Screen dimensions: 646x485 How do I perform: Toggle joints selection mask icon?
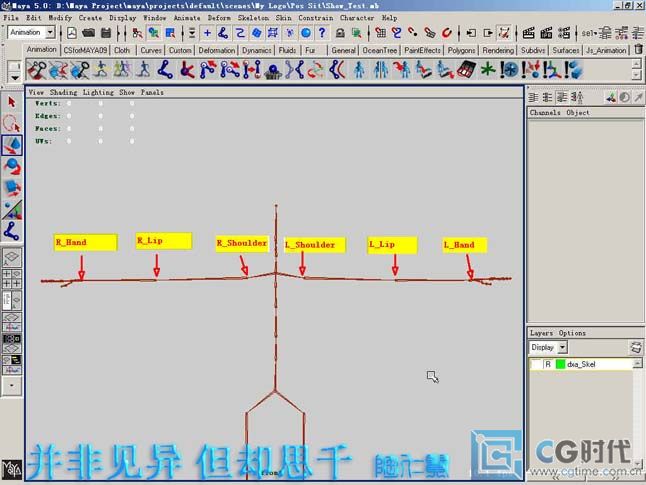(223, 33)
